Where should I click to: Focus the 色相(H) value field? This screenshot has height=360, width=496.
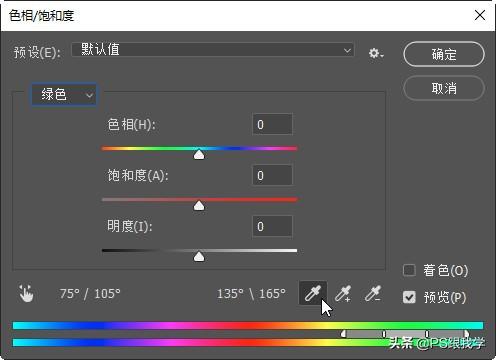pyautogui.click(x=272, y=124)
